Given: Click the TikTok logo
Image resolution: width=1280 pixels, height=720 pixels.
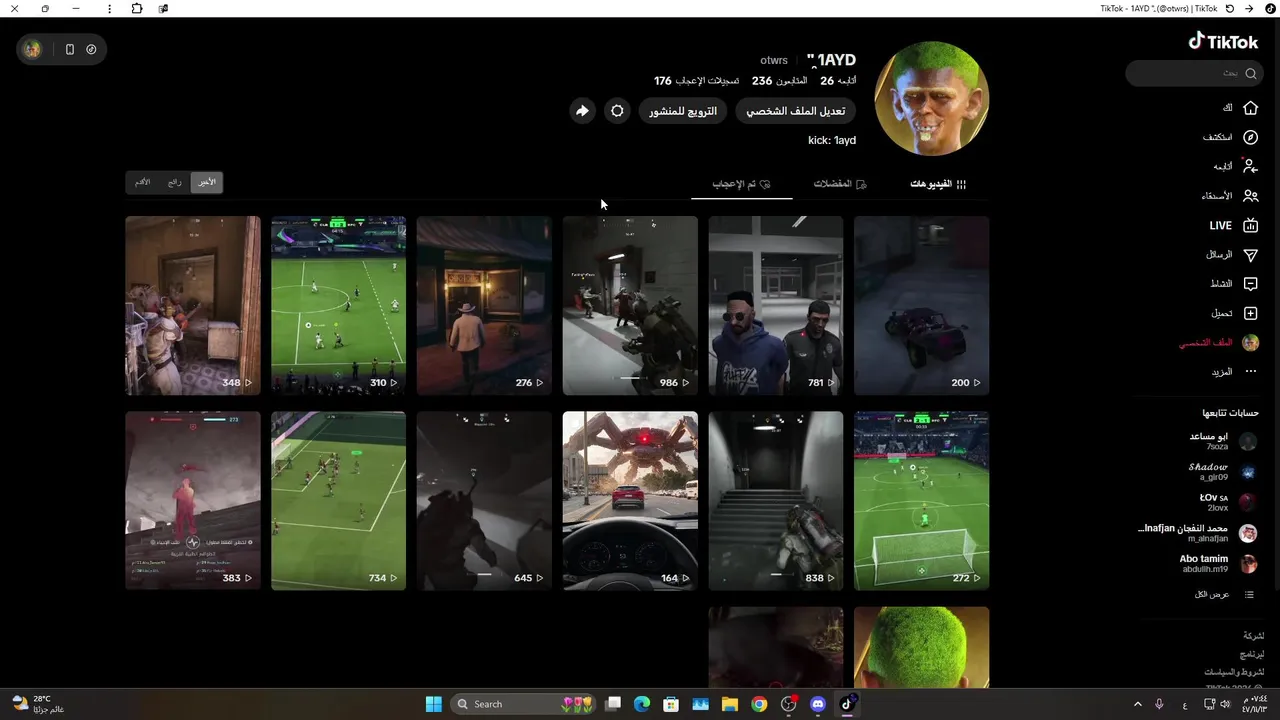Looking at the screenshot, I should point(1223,41).
